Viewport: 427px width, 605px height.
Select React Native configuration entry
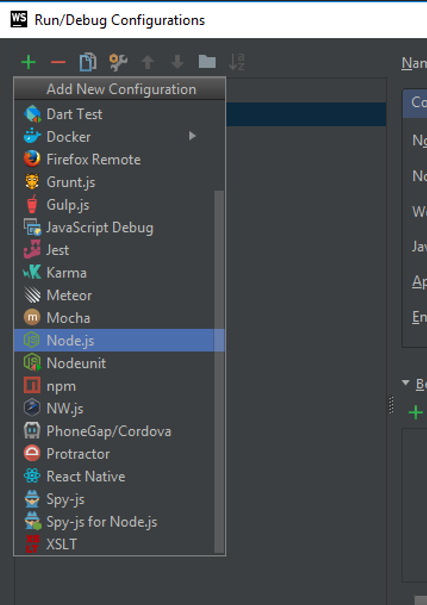tap(119, 477)
